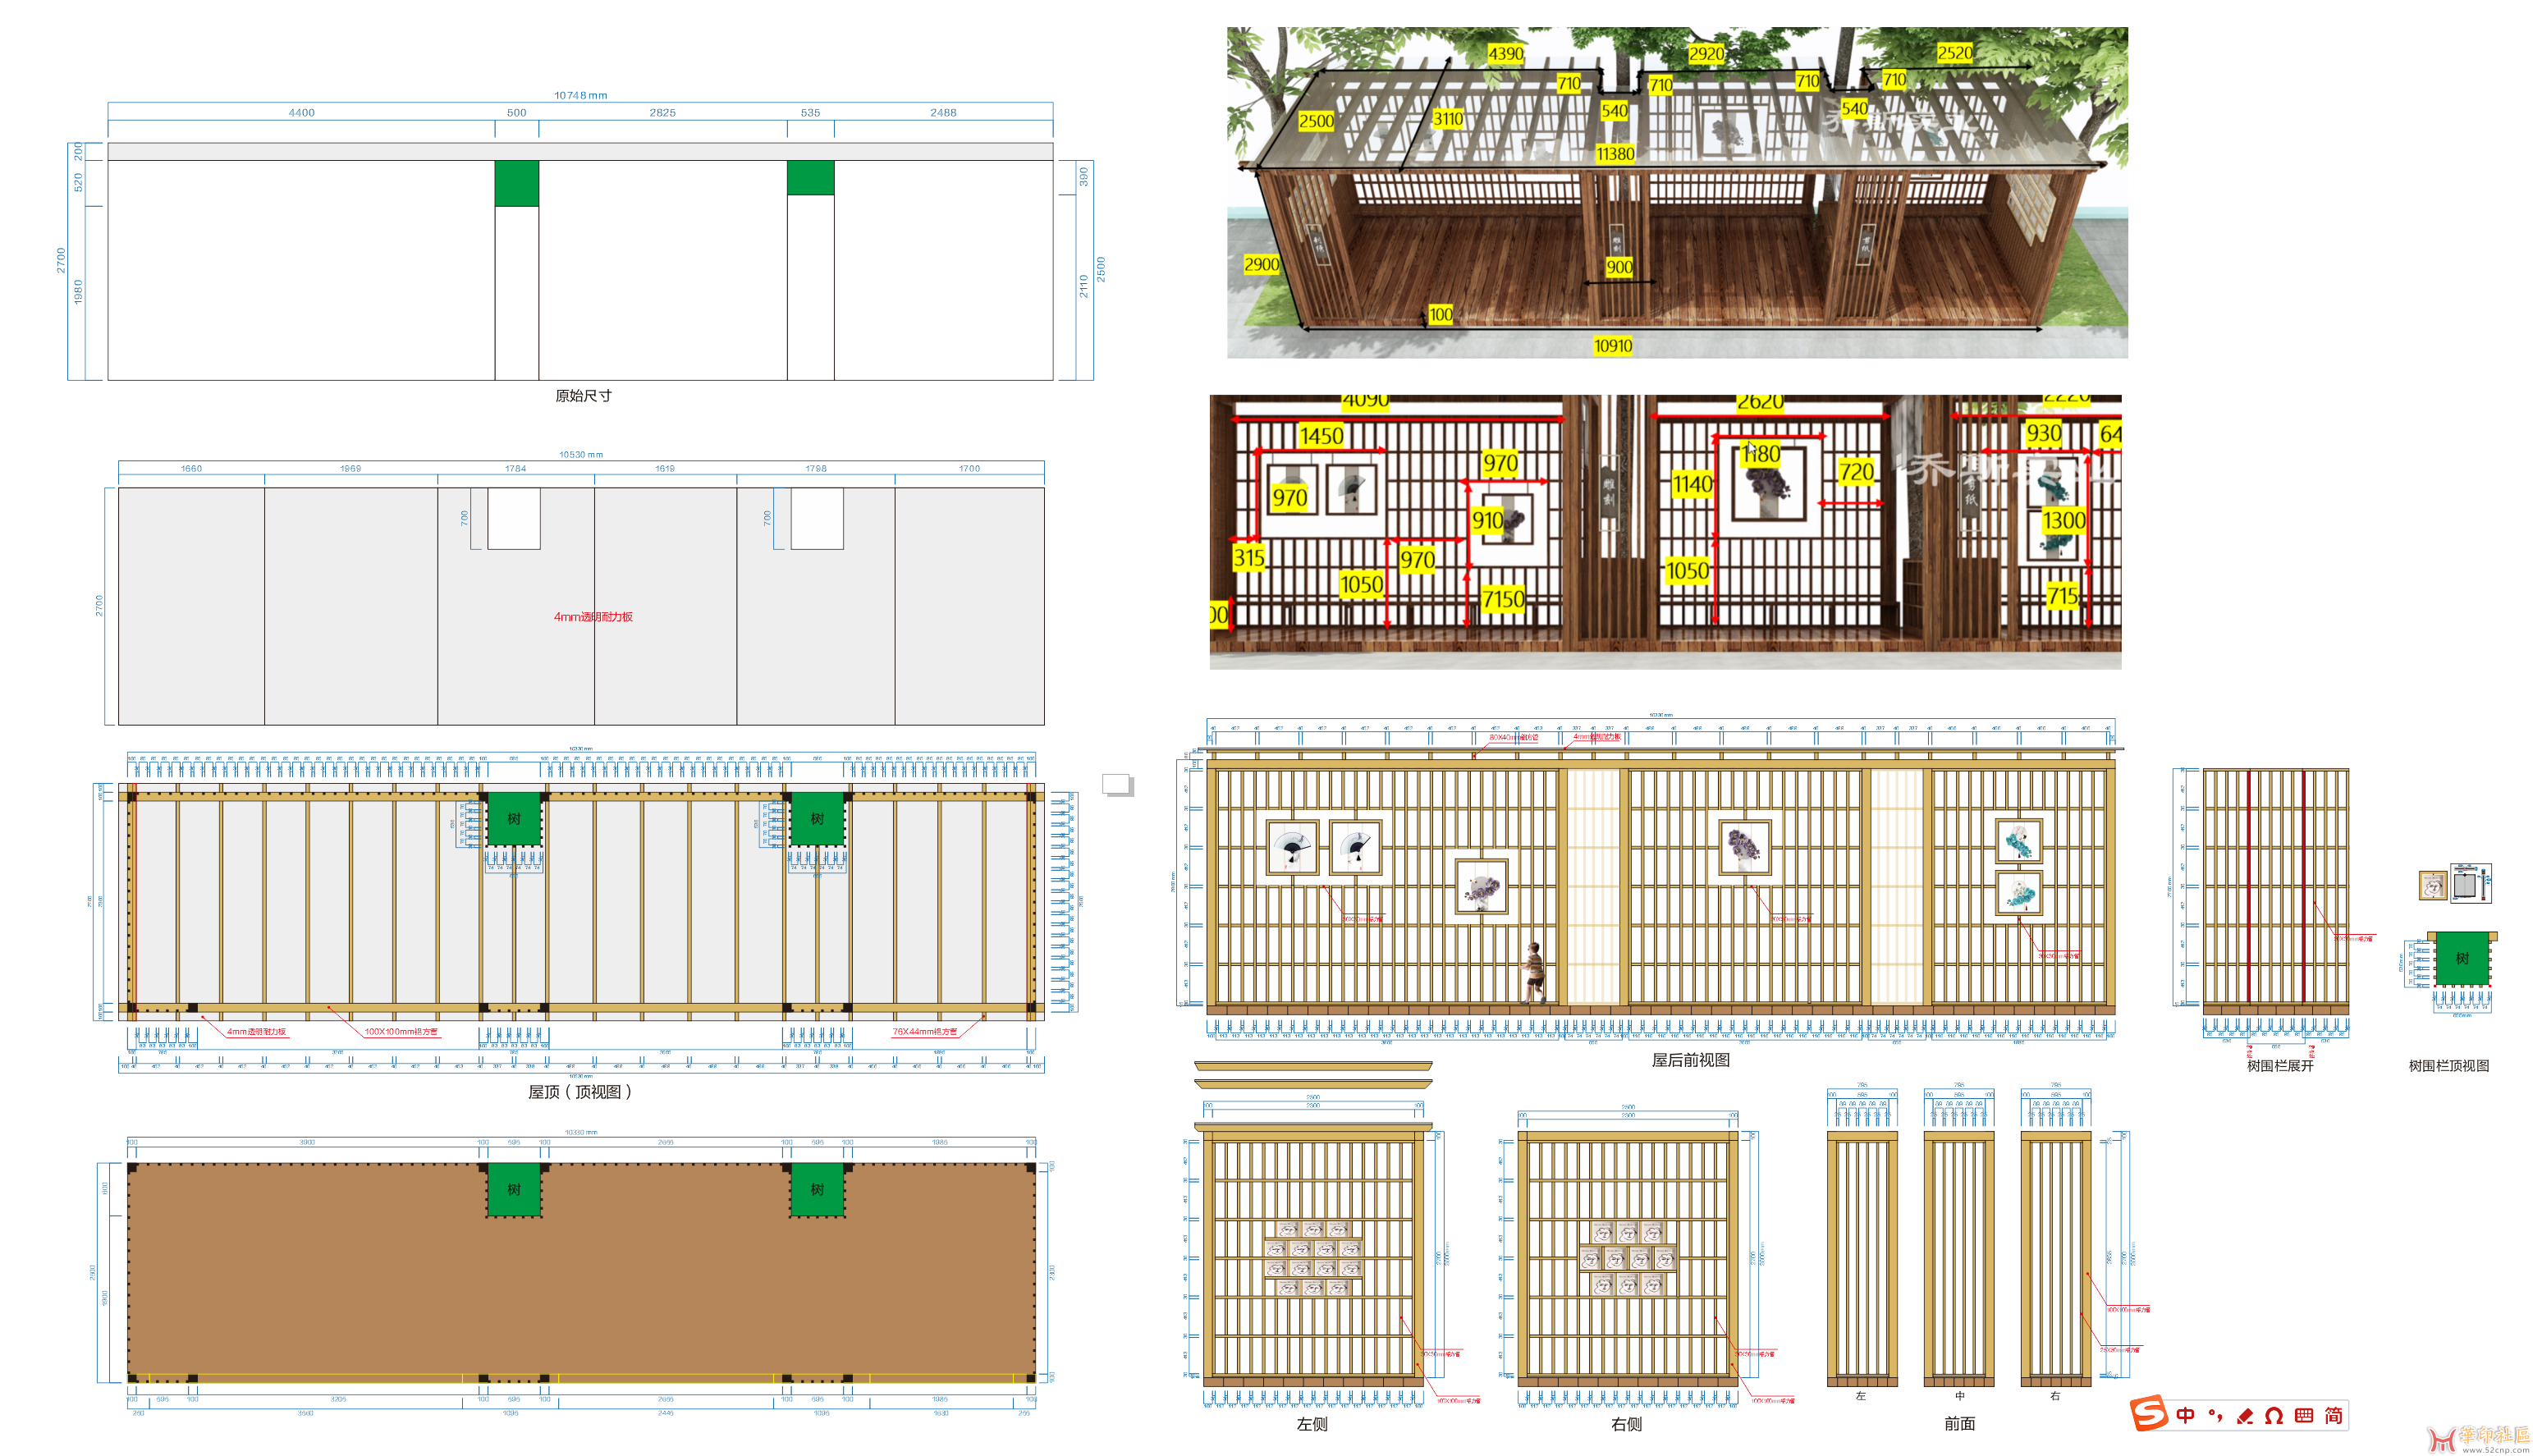Click the 10530 mm dimension above the panel layout
The height and width of the screenshot is (1456, 2533).
coord(581,455)
